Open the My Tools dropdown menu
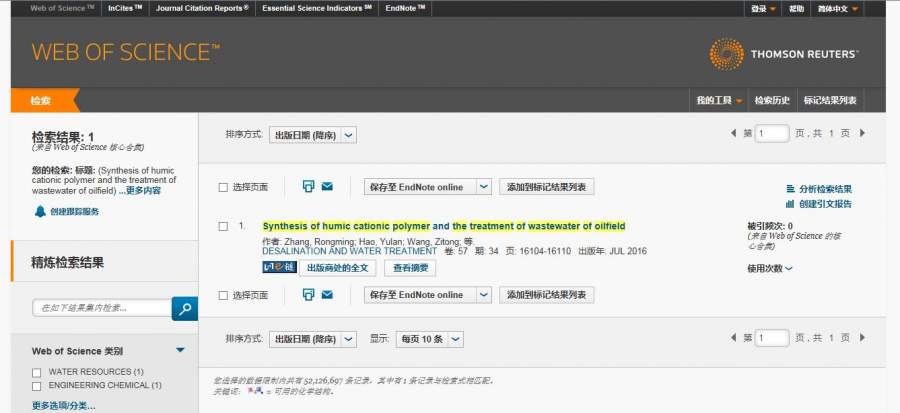900x413 pixels. 719,100
